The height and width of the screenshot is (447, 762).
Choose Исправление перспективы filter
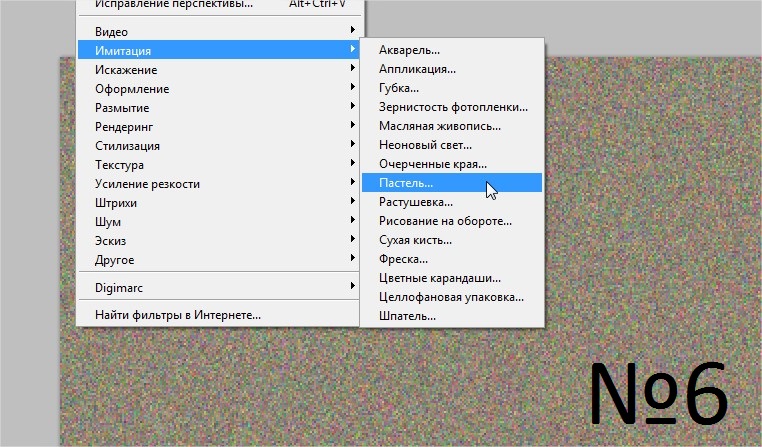click(218, 5)
